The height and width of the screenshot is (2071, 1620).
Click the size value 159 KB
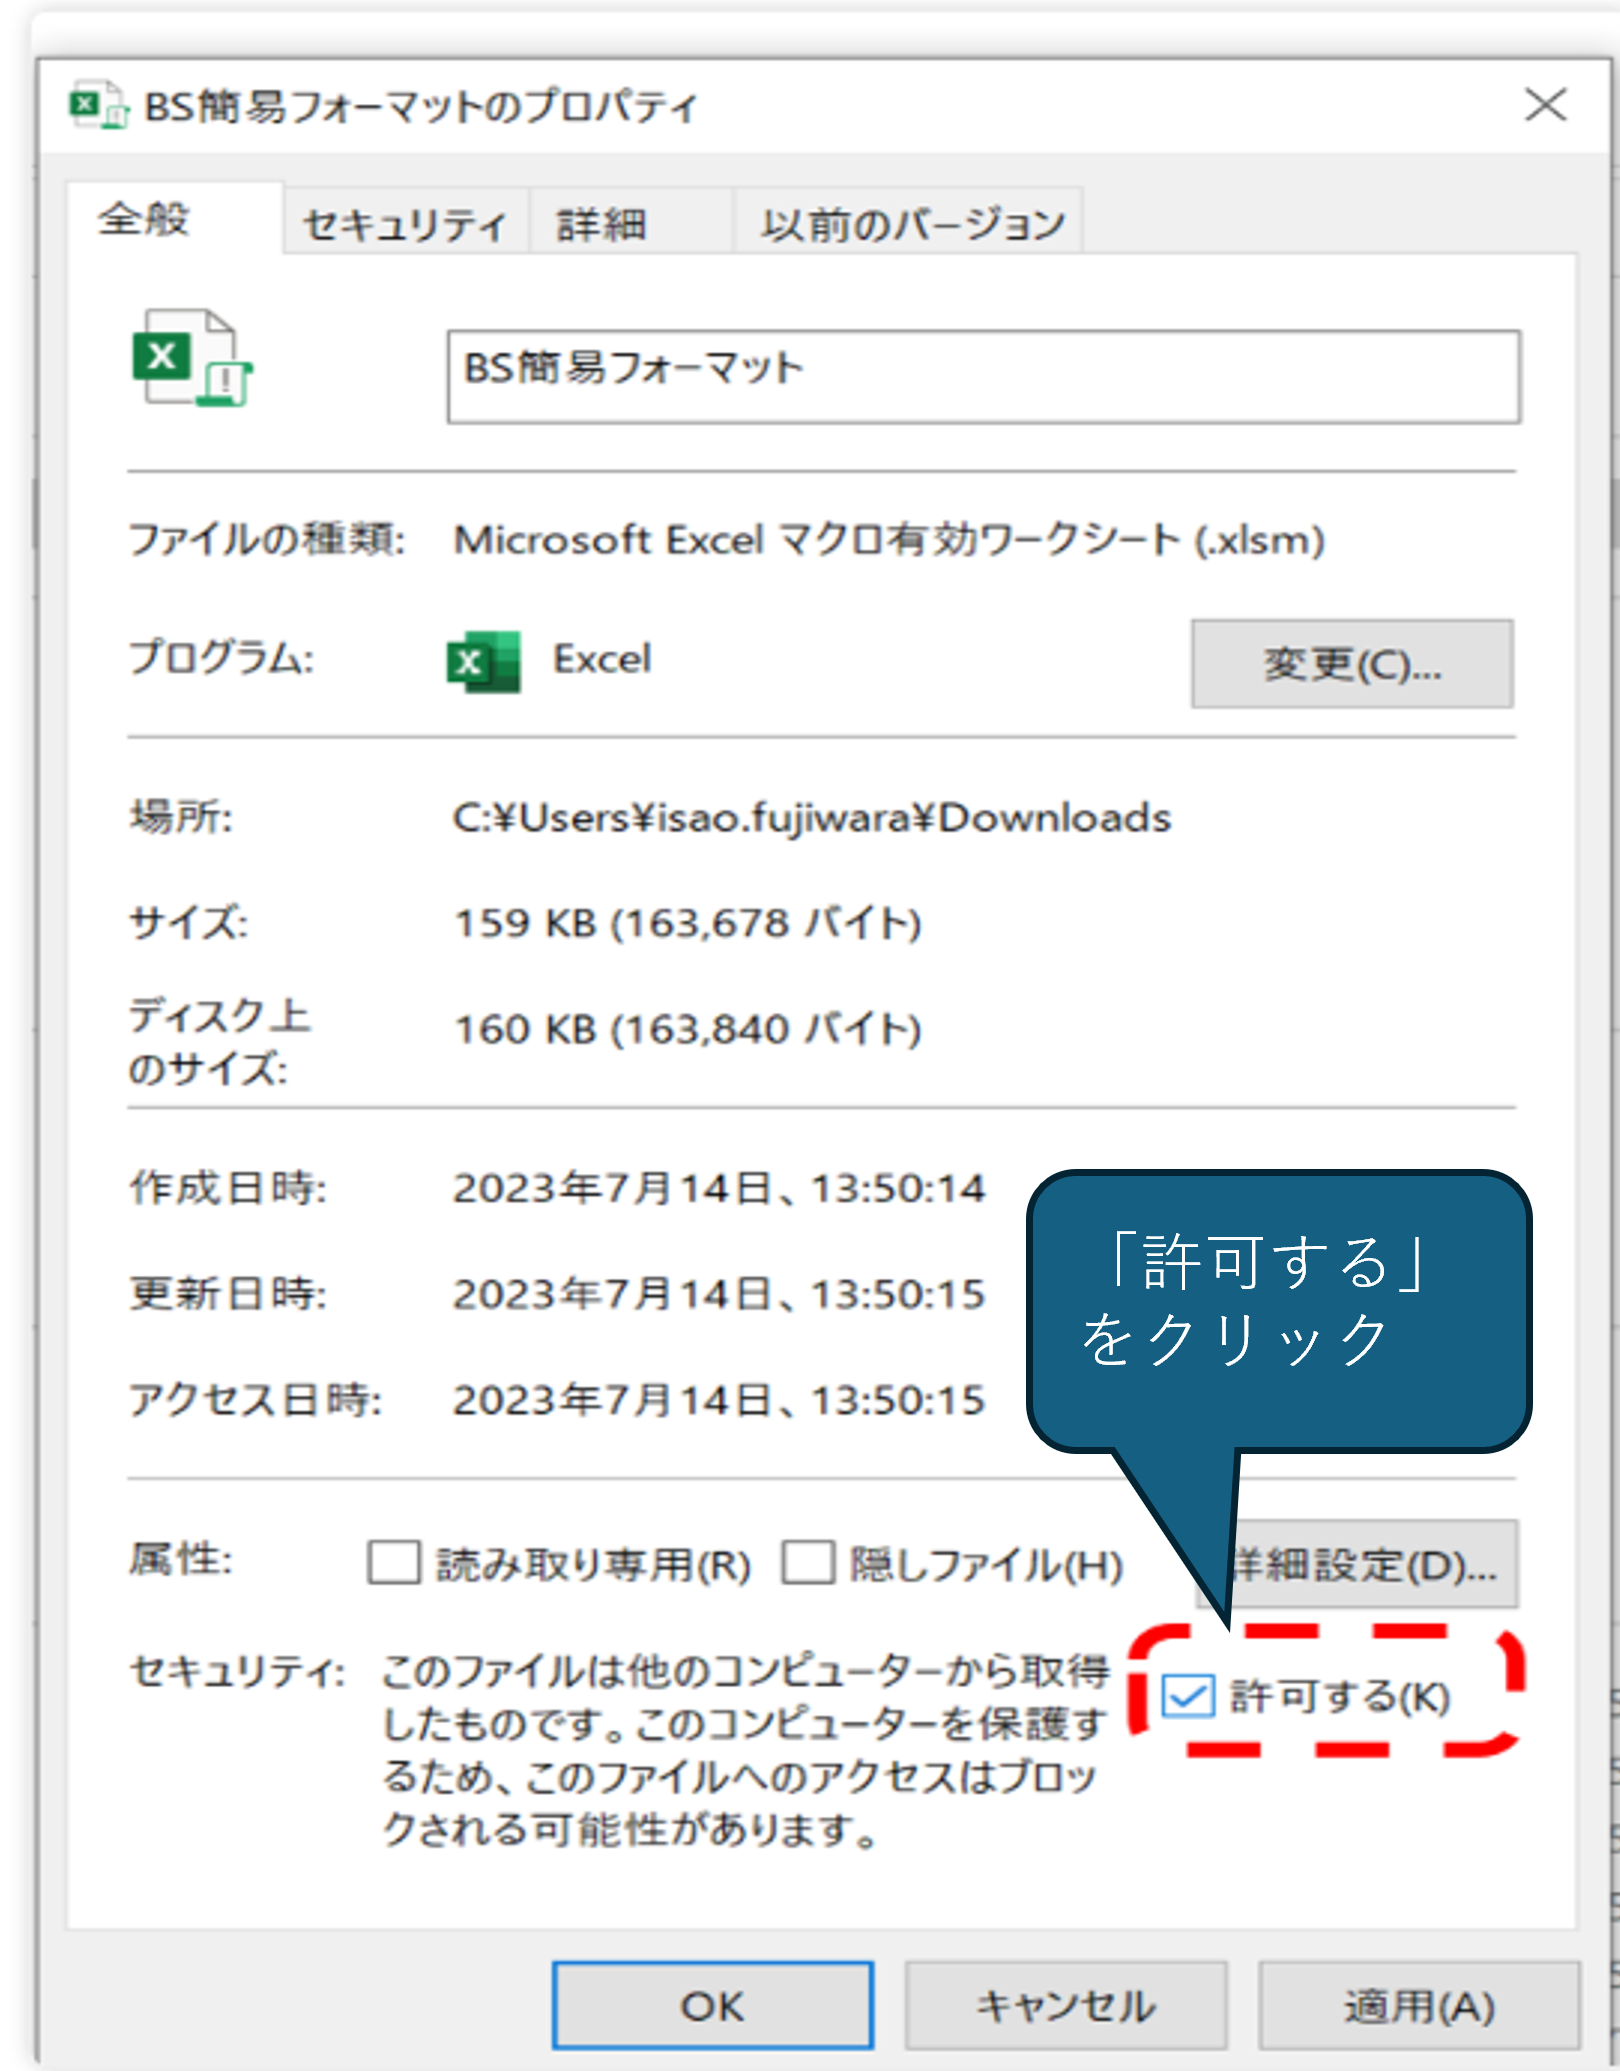tap(688, 923)
